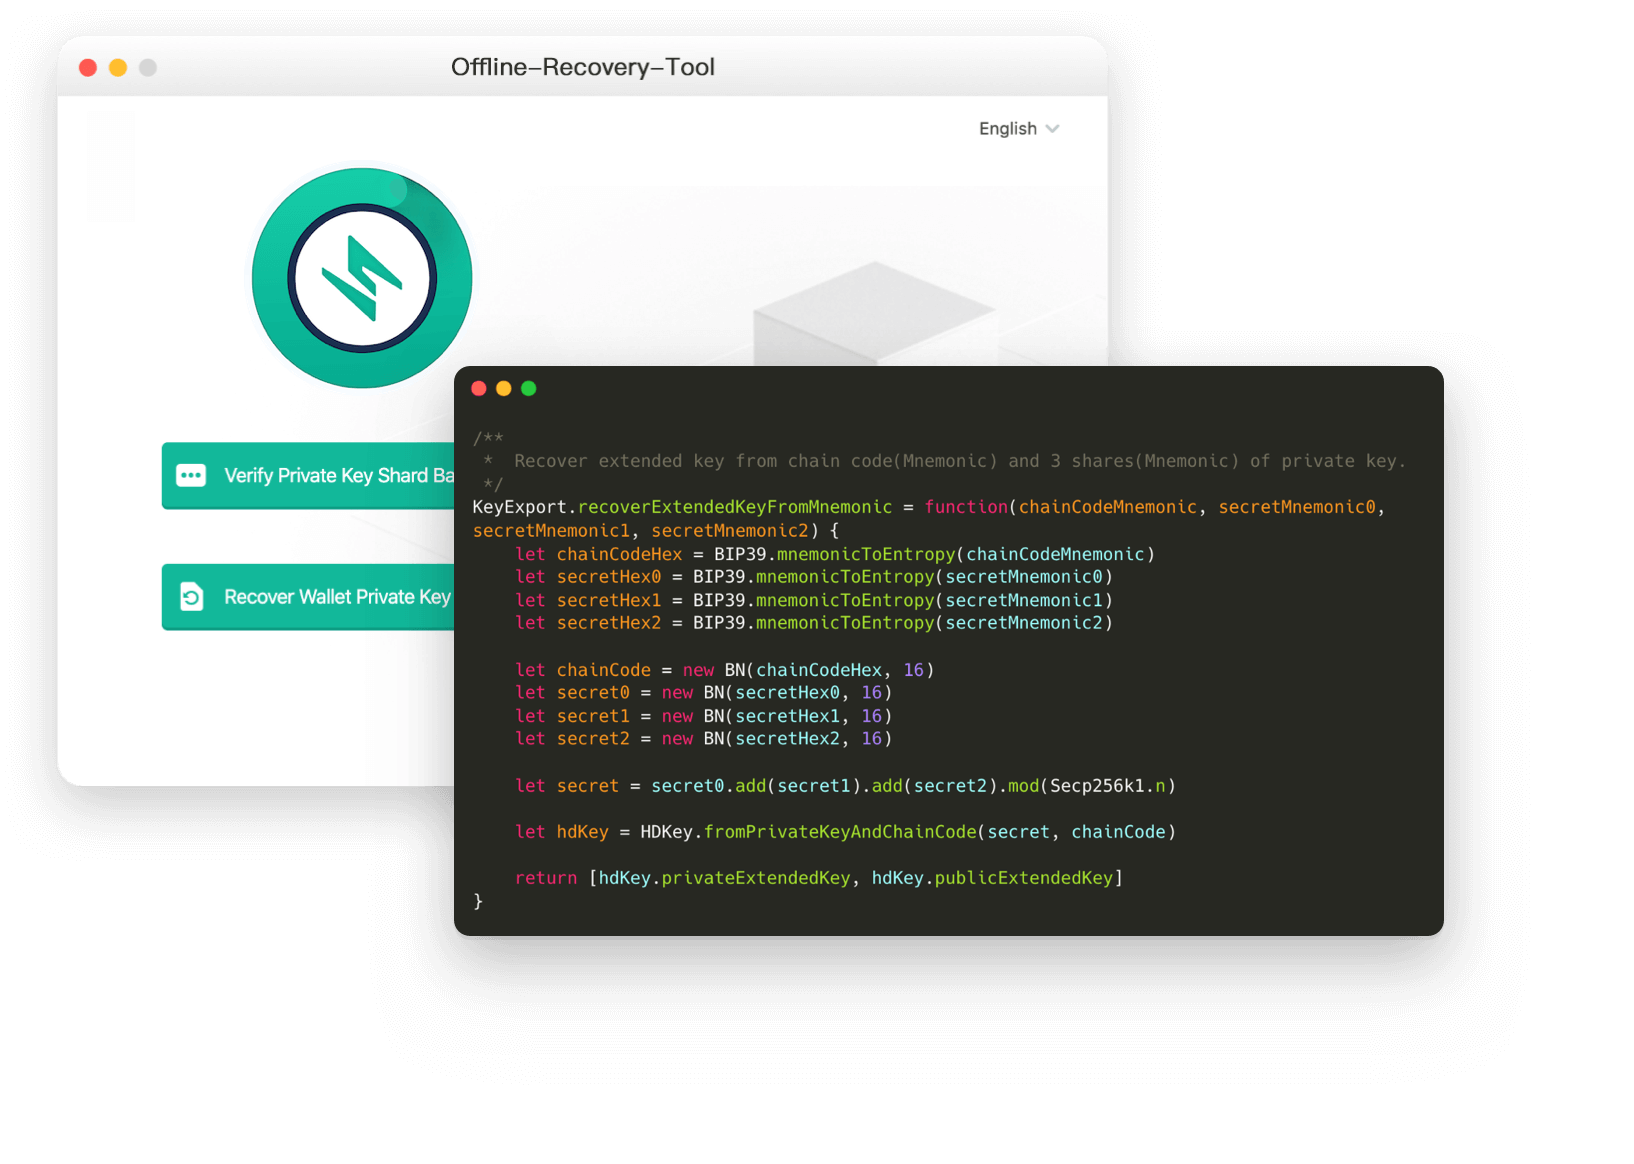Minimize the dark code window with yellow button

tap(504, 389)
